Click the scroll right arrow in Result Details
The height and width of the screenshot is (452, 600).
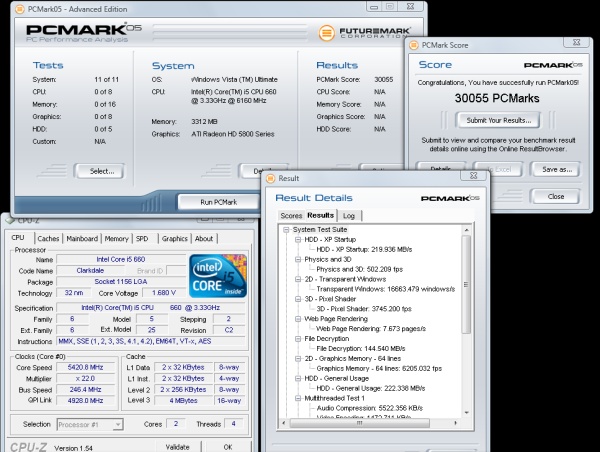[x=455, y=423]
